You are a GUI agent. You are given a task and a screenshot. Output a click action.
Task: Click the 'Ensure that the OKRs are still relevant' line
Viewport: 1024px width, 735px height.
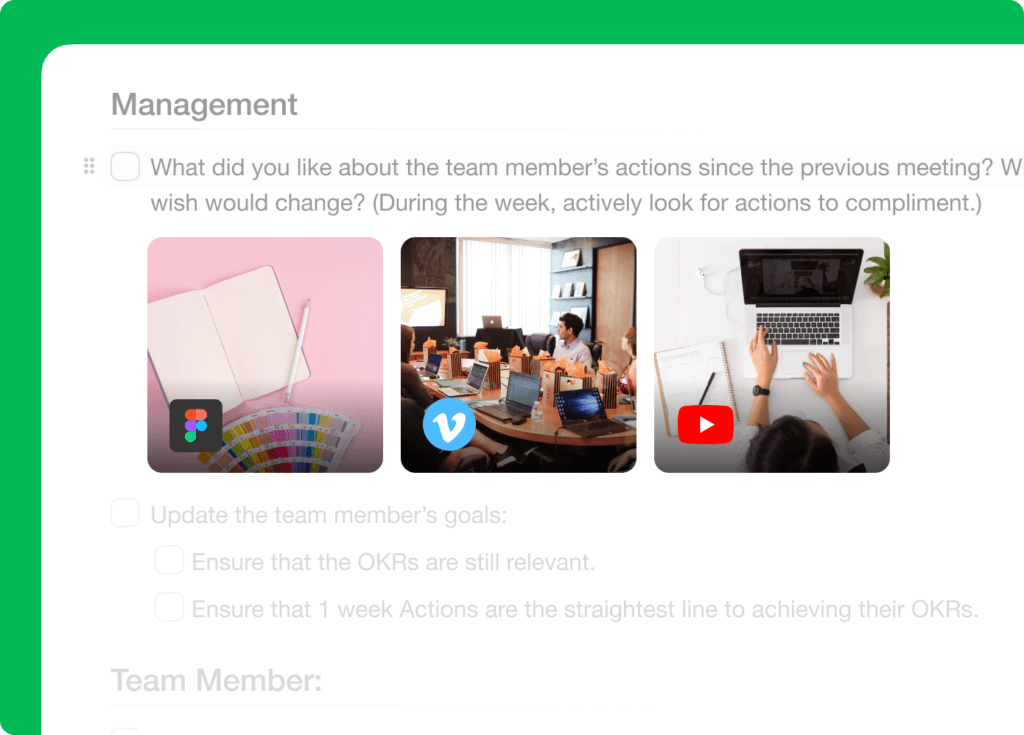[x=393, y=562]
